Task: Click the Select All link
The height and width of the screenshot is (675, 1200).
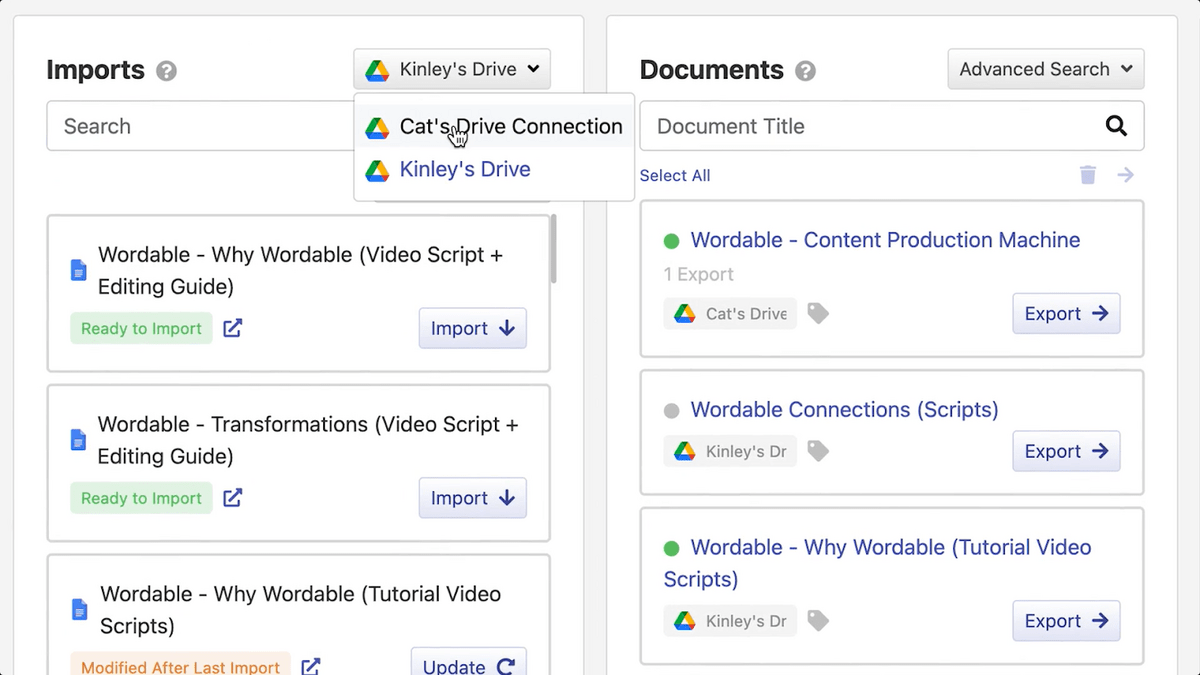Action: 675,176
